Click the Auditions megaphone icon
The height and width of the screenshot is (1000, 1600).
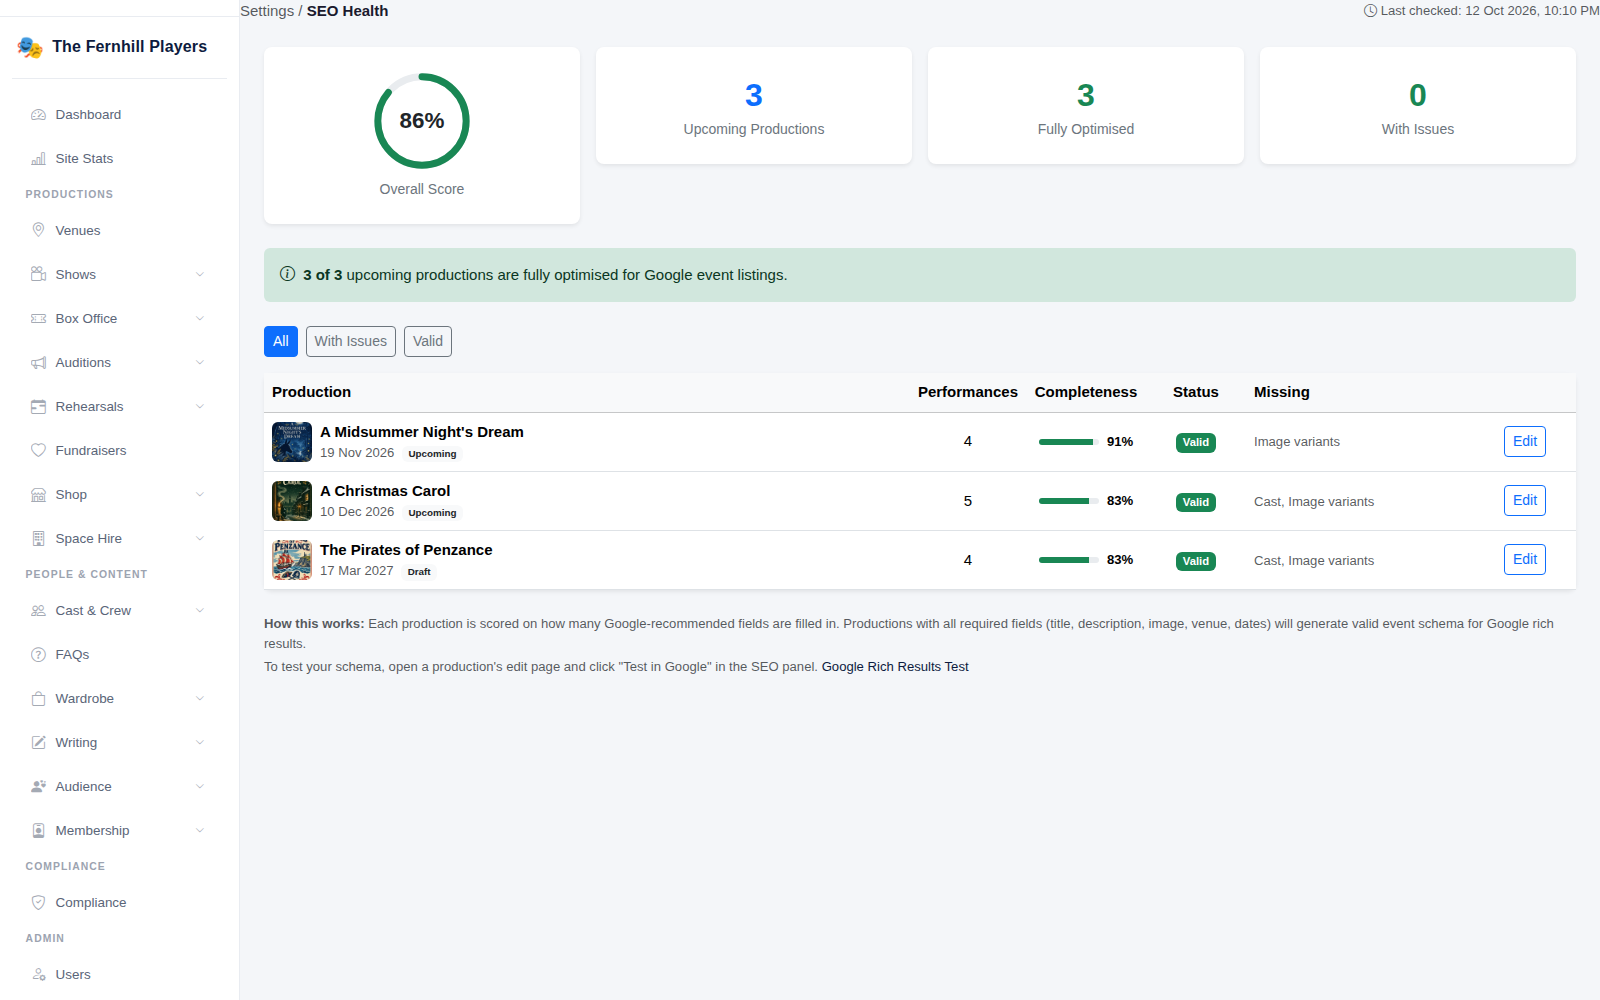38,363
